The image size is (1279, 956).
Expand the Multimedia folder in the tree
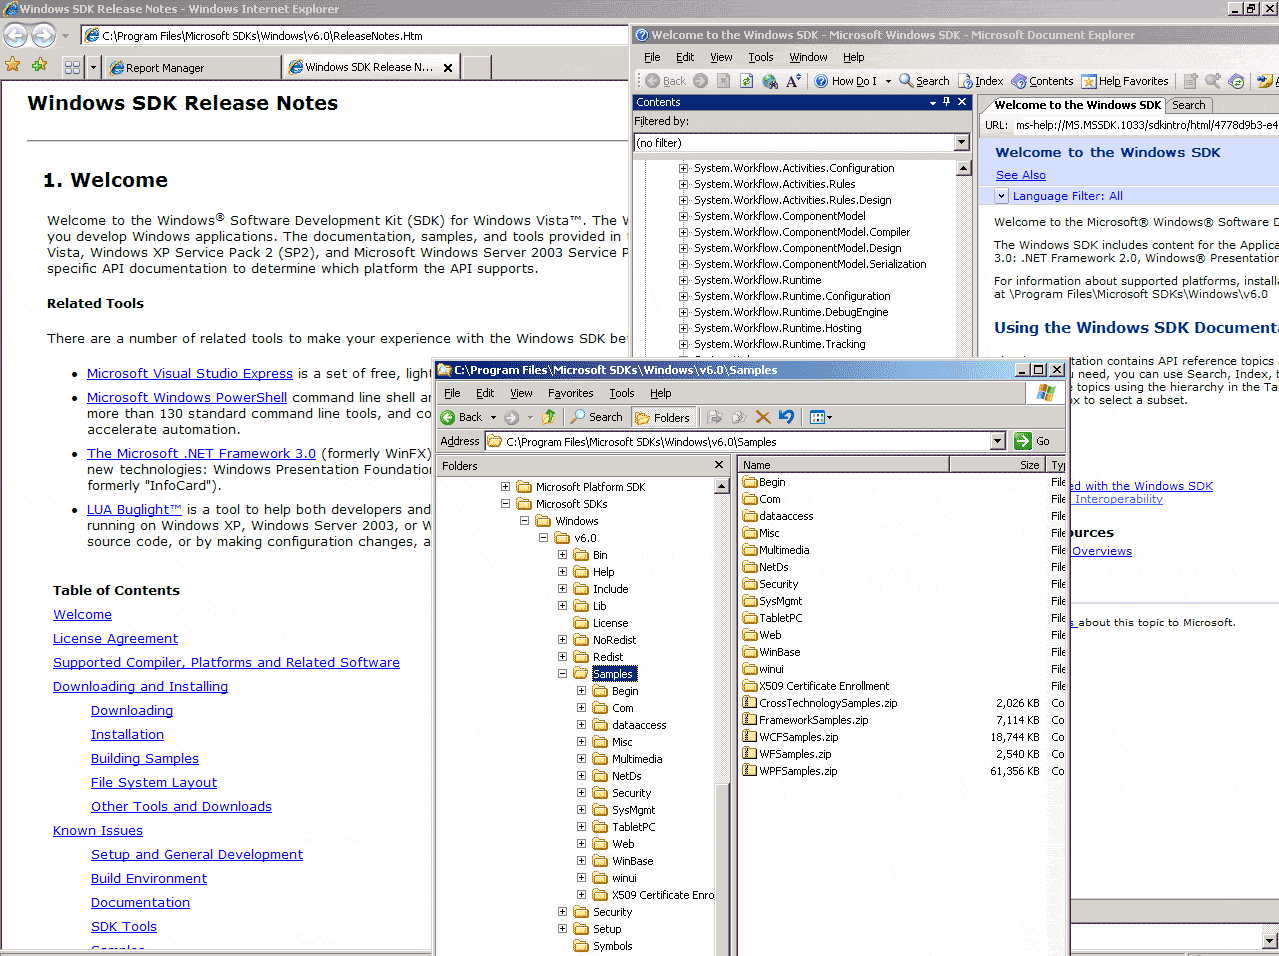581,759
